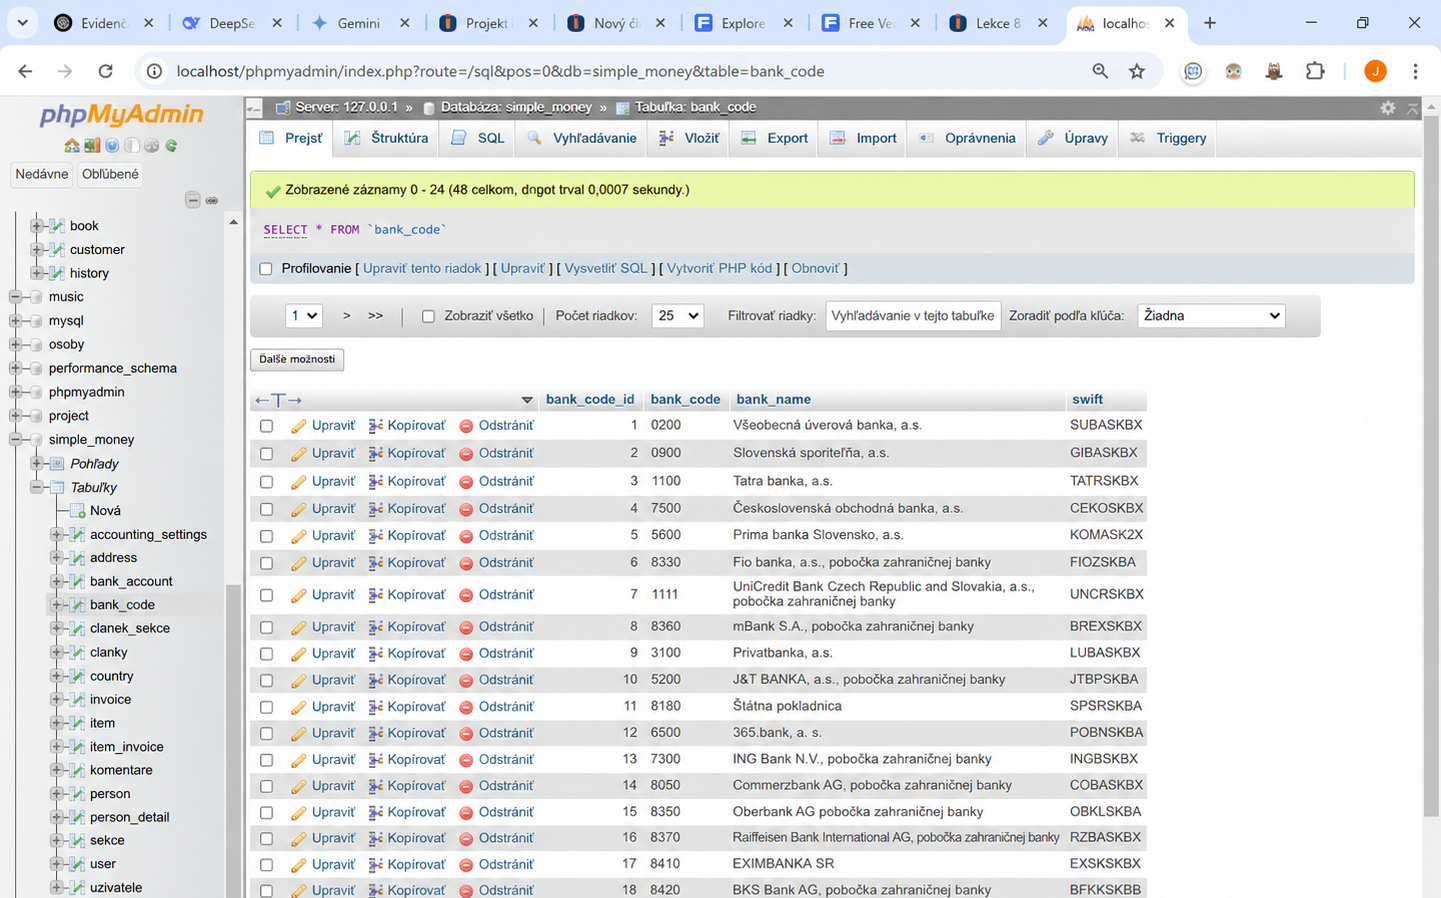Image resolution: width=1441 pixels, height=898 pixels.
Task: Open the Export tab
Action: click(x=775, y=138)
